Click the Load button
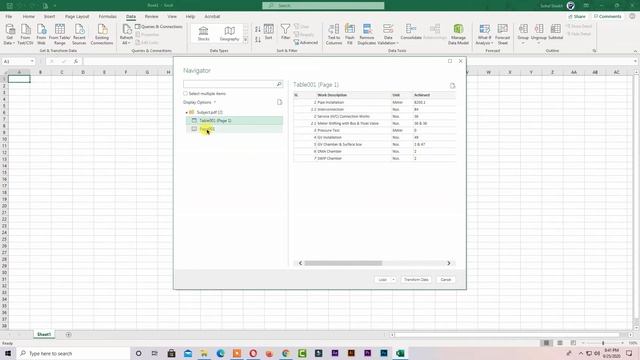The image size is (640, 360). [x=382, y=280]
